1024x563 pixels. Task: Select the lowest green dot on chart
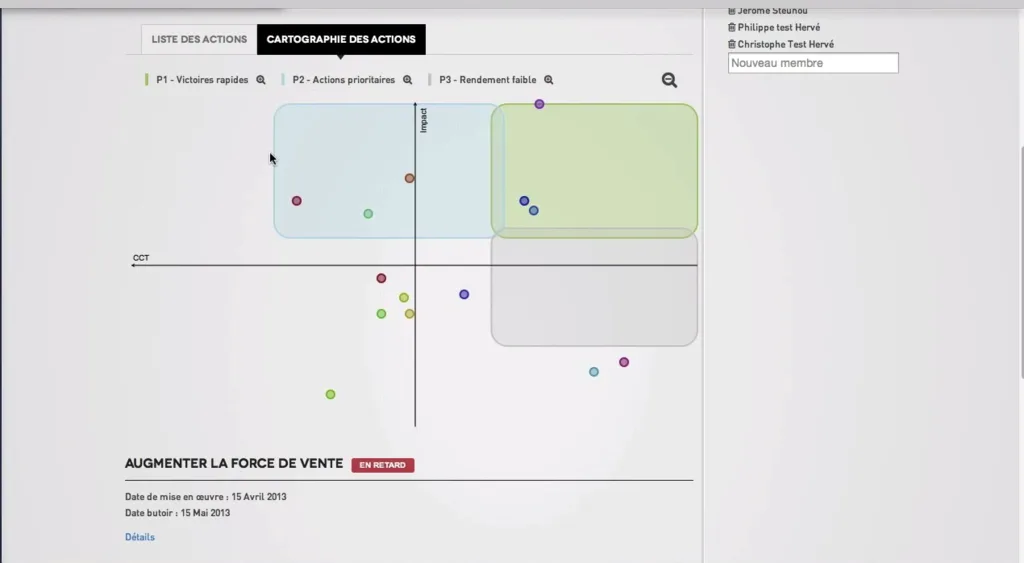(x=330, y=394)
